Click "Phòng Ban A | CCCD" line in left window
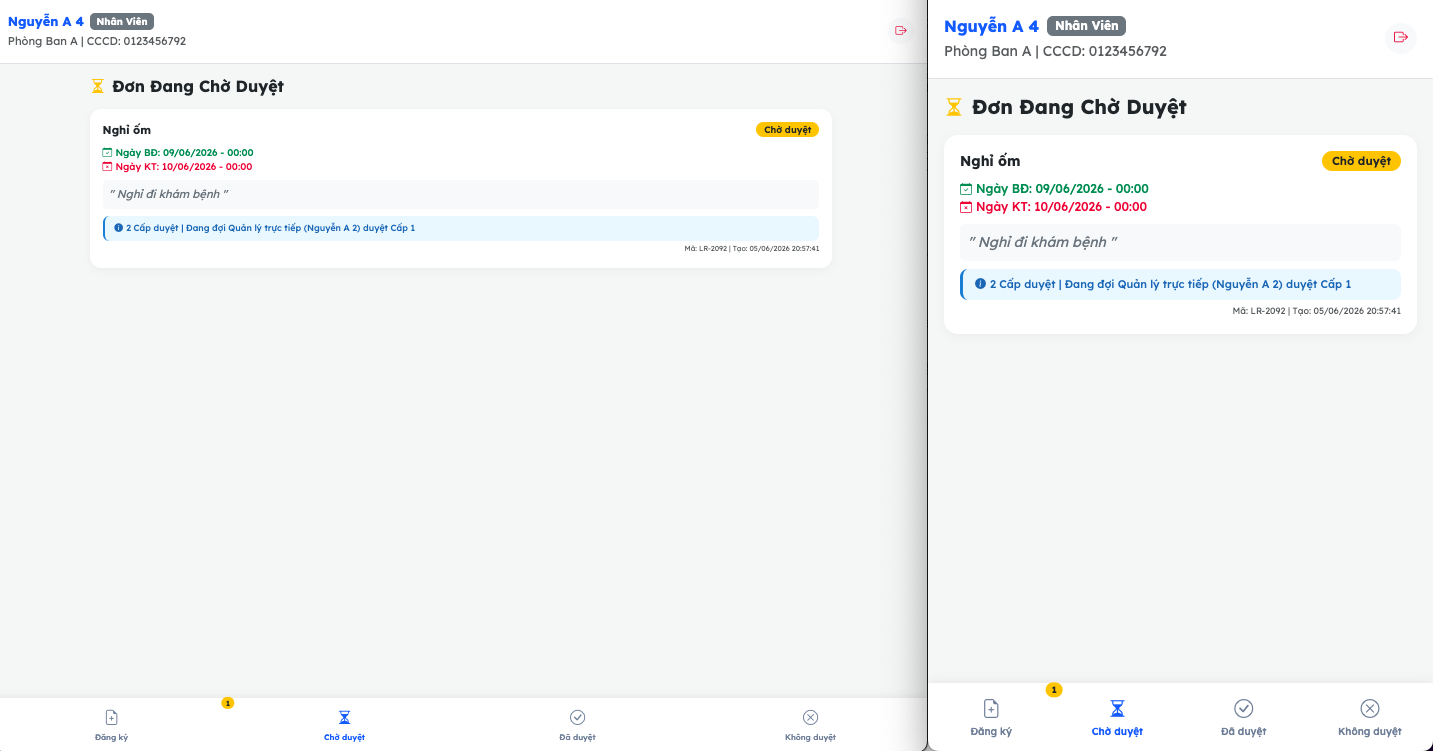Image resolution: width=1433 pixels, height=751 pixels. pos(97,41)
